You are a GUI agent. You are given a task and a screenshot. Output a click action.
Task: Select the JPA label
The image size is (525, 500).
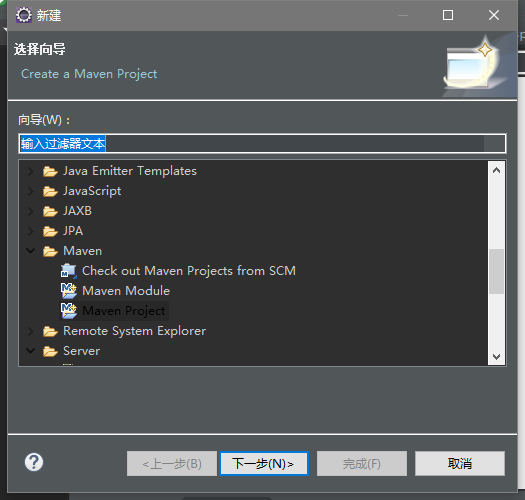click(x=73, y=231)
